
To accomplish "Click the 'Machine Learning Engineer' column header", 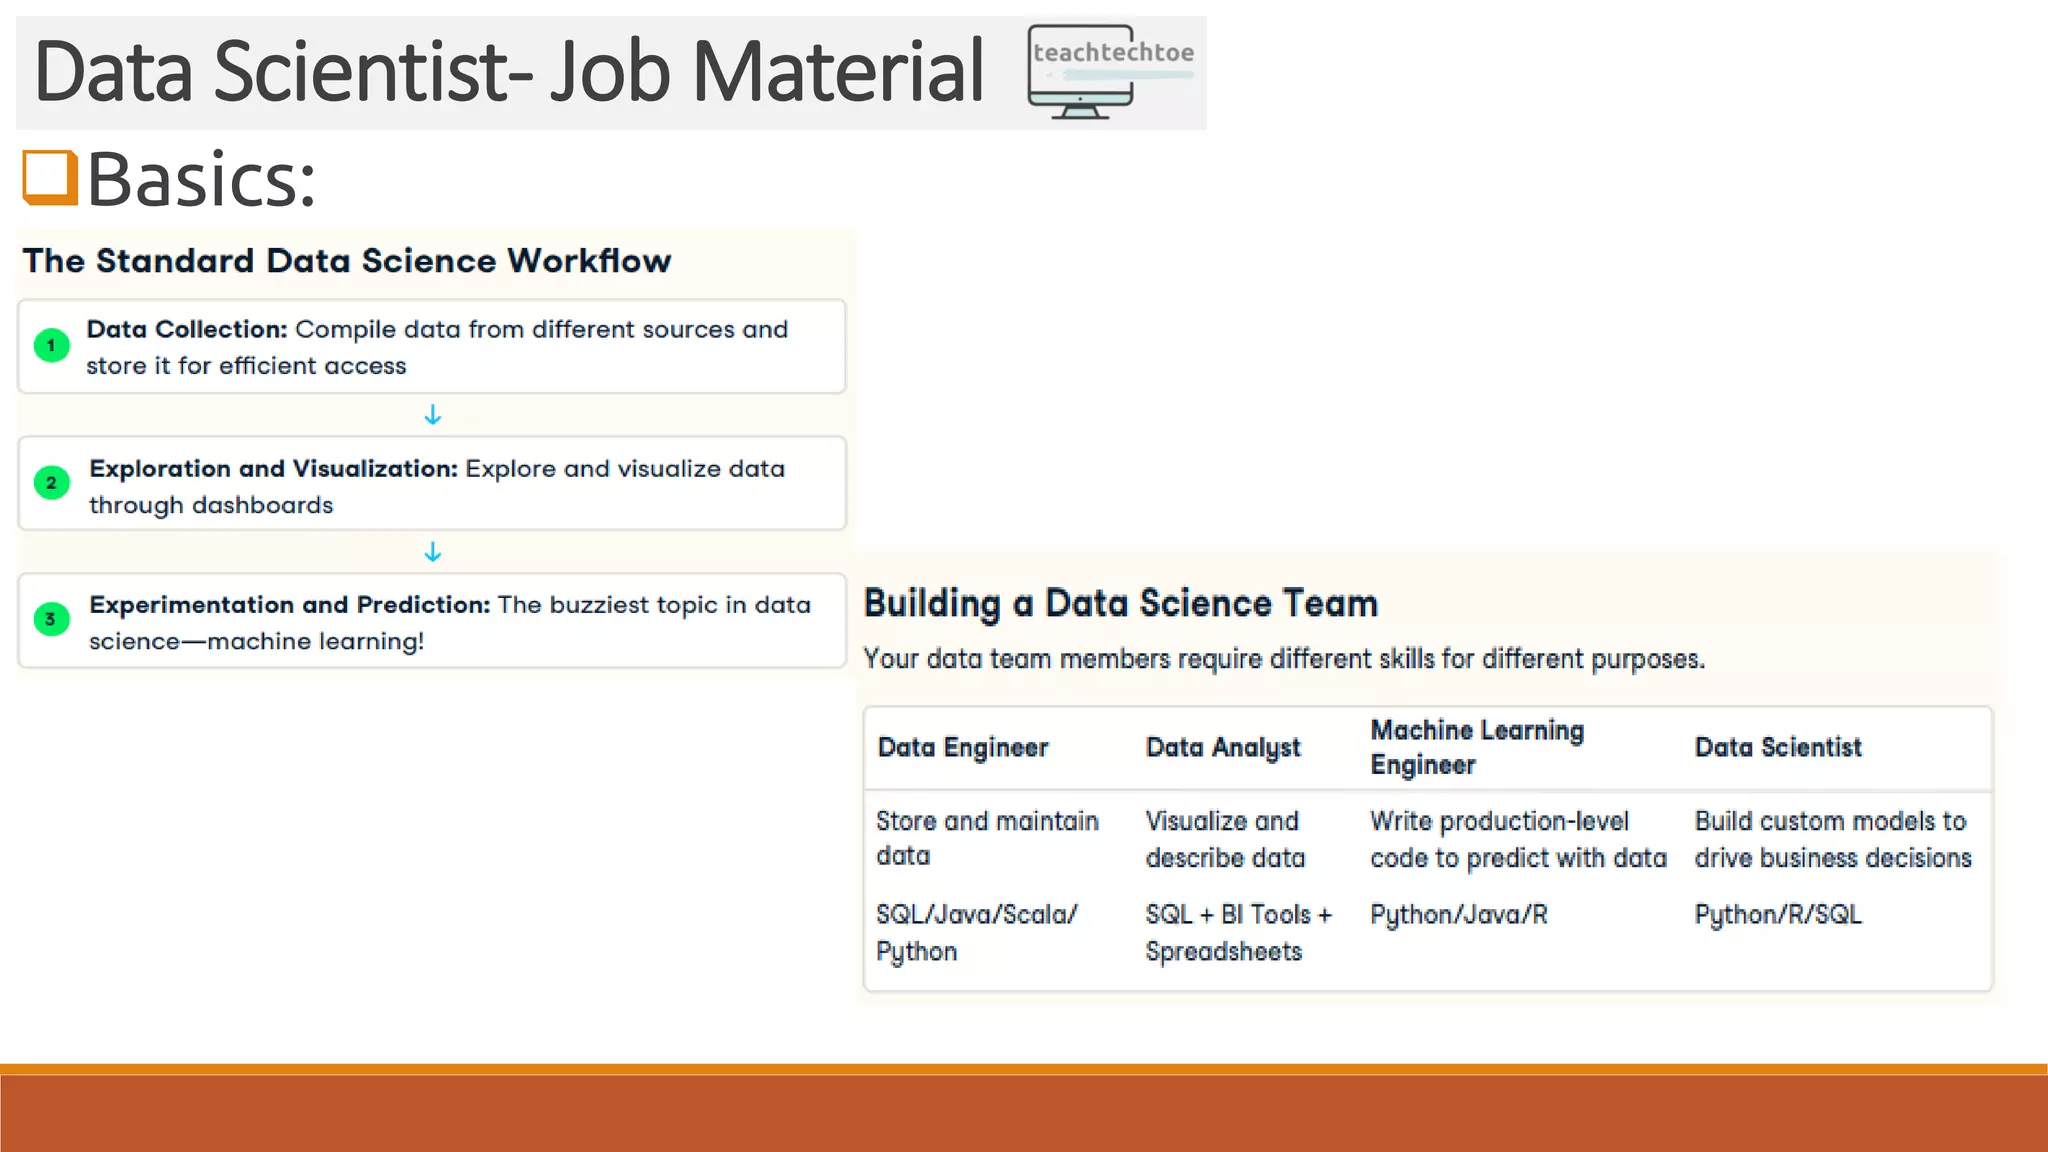I will coord(1477,747).
